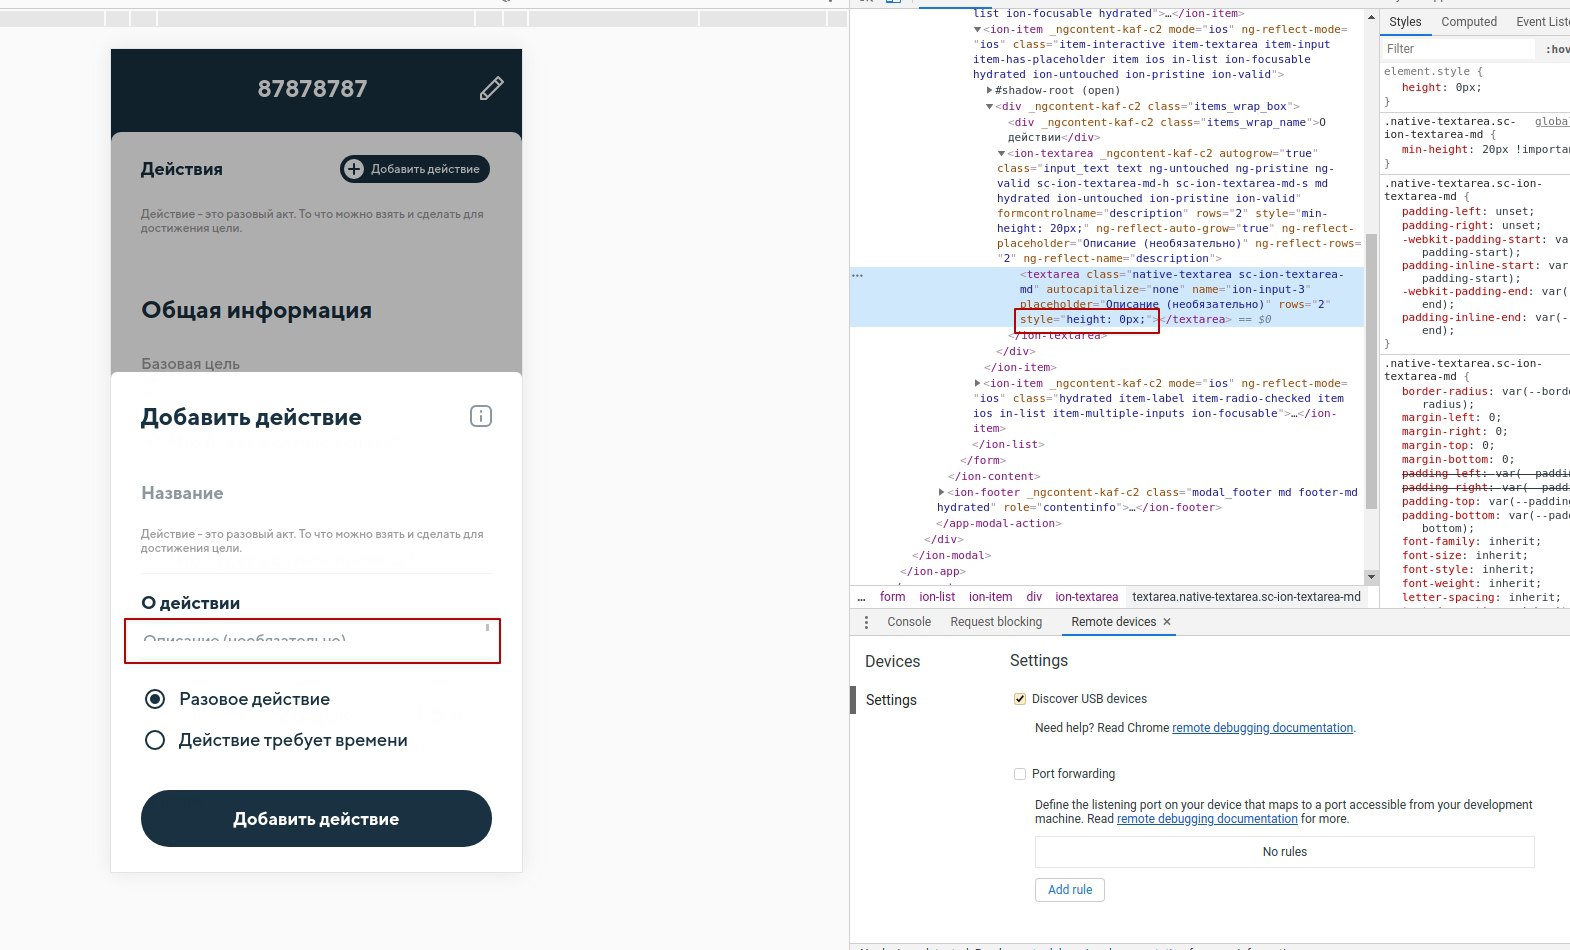Screen dimensions: 1570x950
Task: Open remote debugging documentation link under Port forwarding
Action: point(1207,819)
